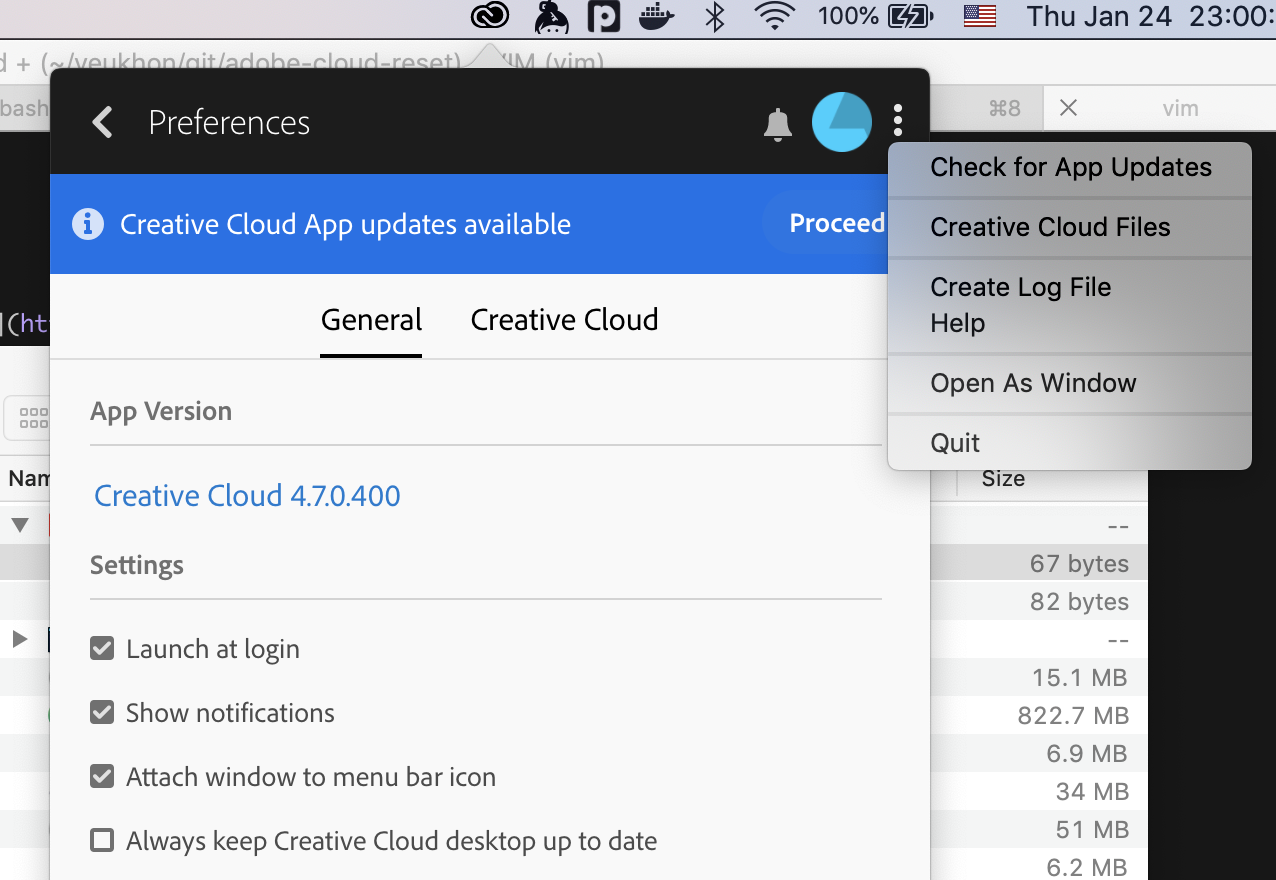Open notifications bell in Creative Cloud
Image resolution: width=1276 pixels, height=880 pixels.
(x=777, y=124)
